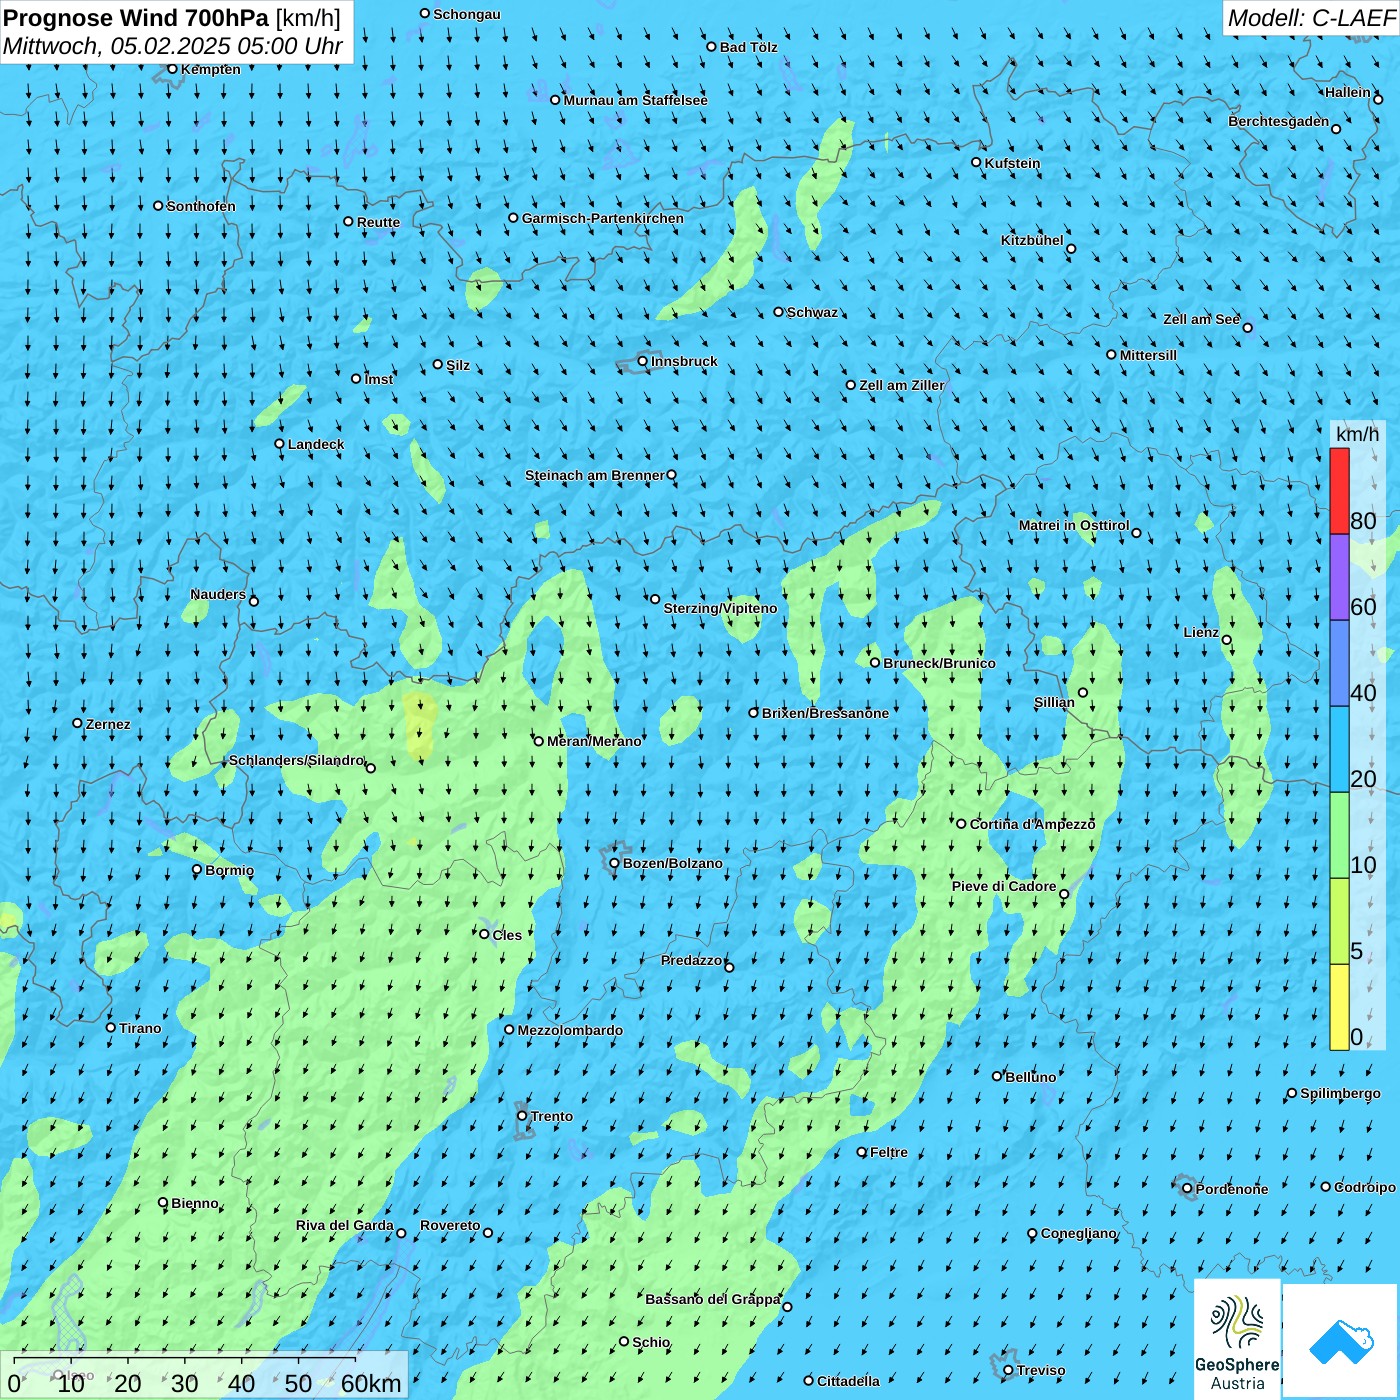Click the Zell am See marker
This screenshot has width=1400, height=1400.
click(x=1247, y=327)
